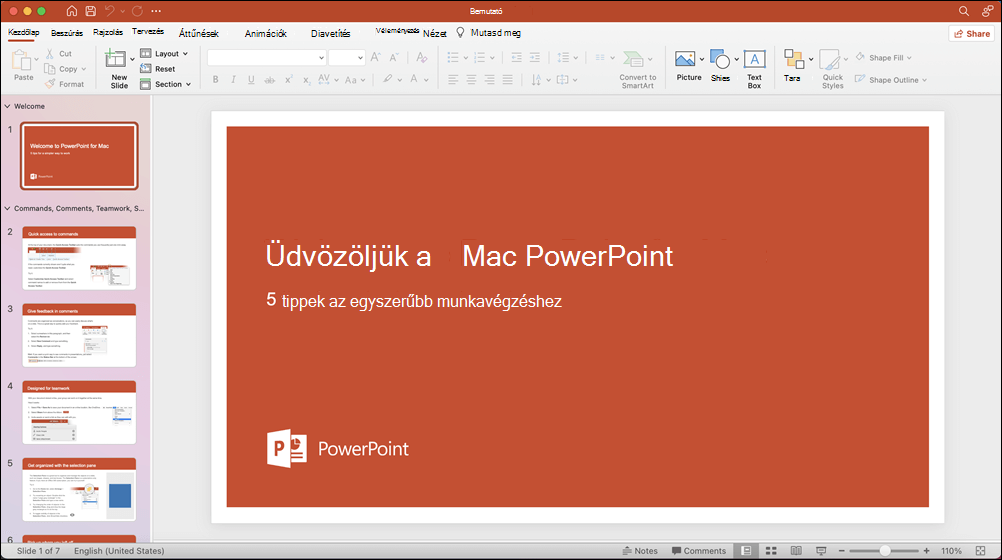This screenshot has height=560, width=1002.
Task: Collapse the Welcome section
Action: pyautogui.click(x=7, y=106)
